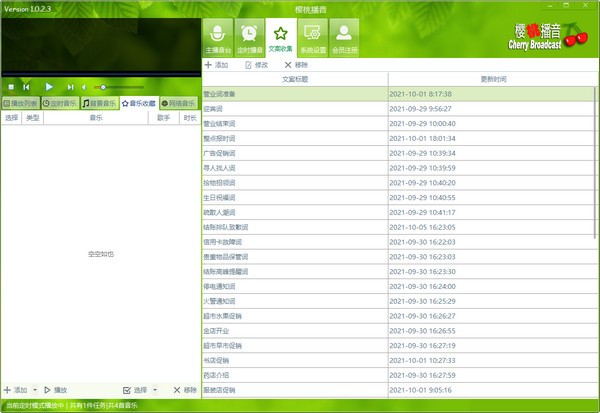Select the 整点报时词 row

click(x=399, y=139)
